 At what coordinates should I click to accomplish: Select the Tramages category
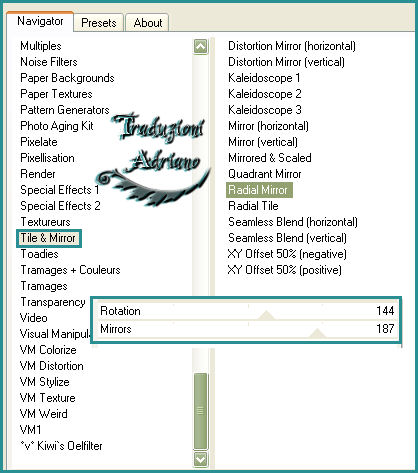tap(44, 286)
